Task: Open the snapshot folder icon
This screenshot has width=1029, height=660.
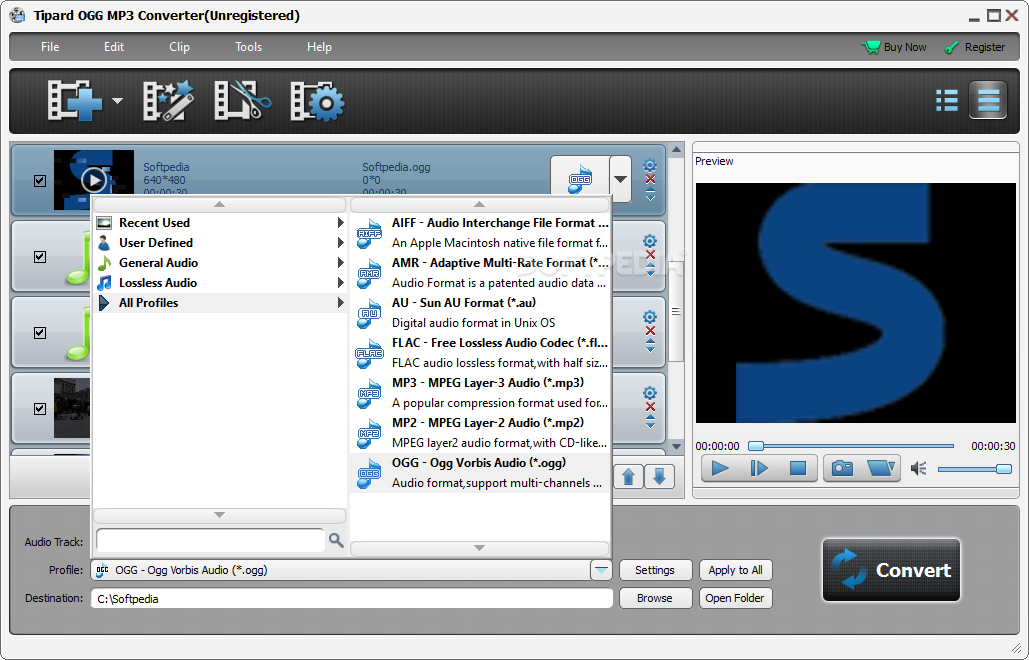Action: pos(880,468)
